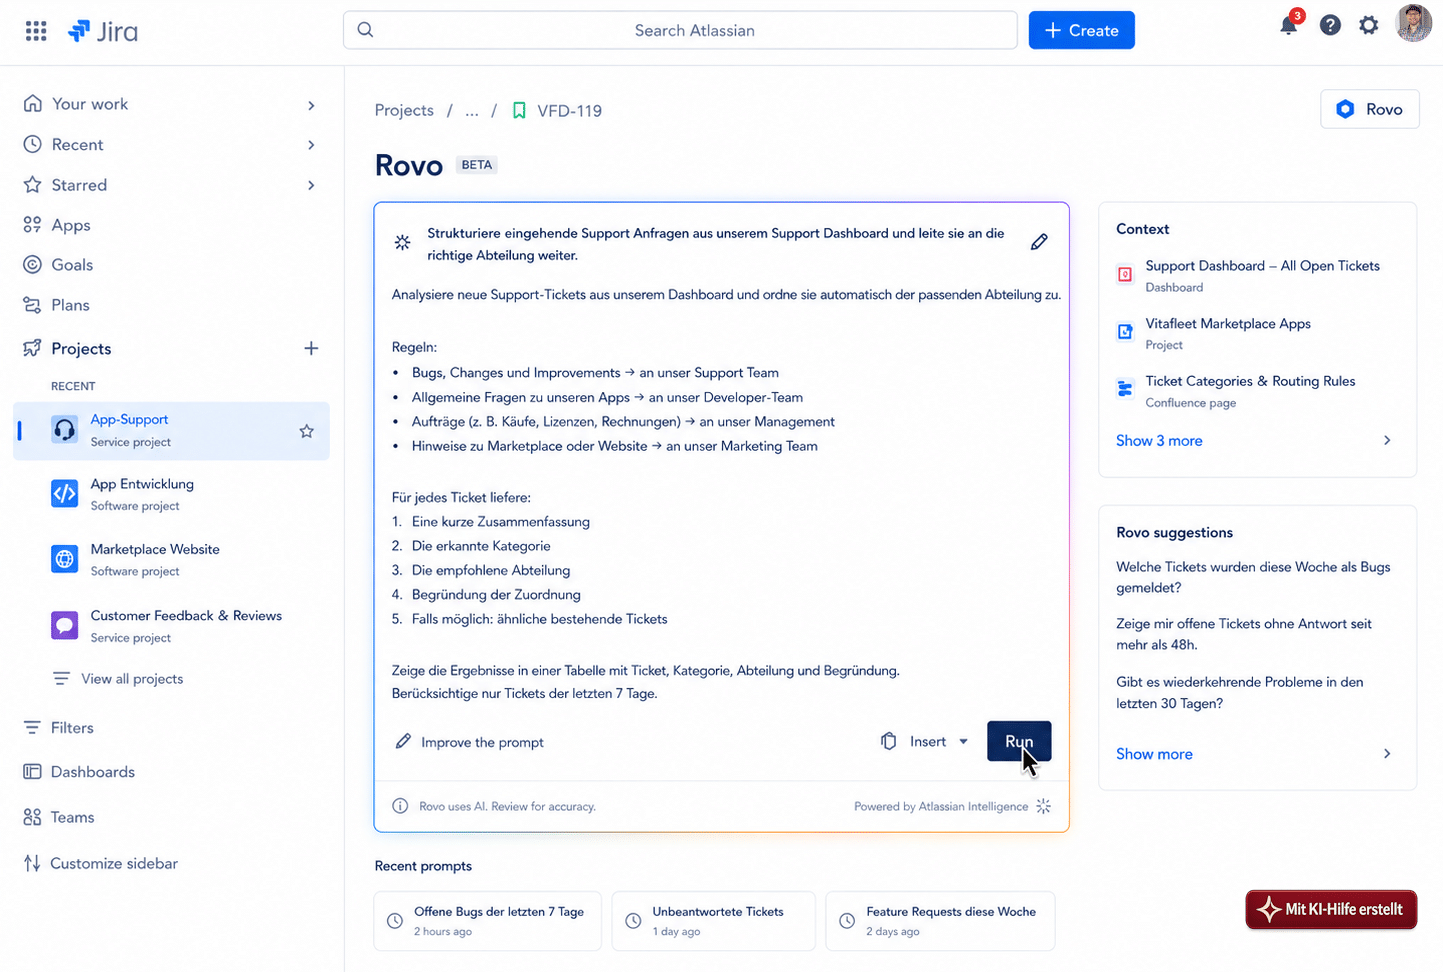Click the Recent clock icon
Image resolution: width=1443 pixels, height=972 pixels.
(x=33, y=144)
